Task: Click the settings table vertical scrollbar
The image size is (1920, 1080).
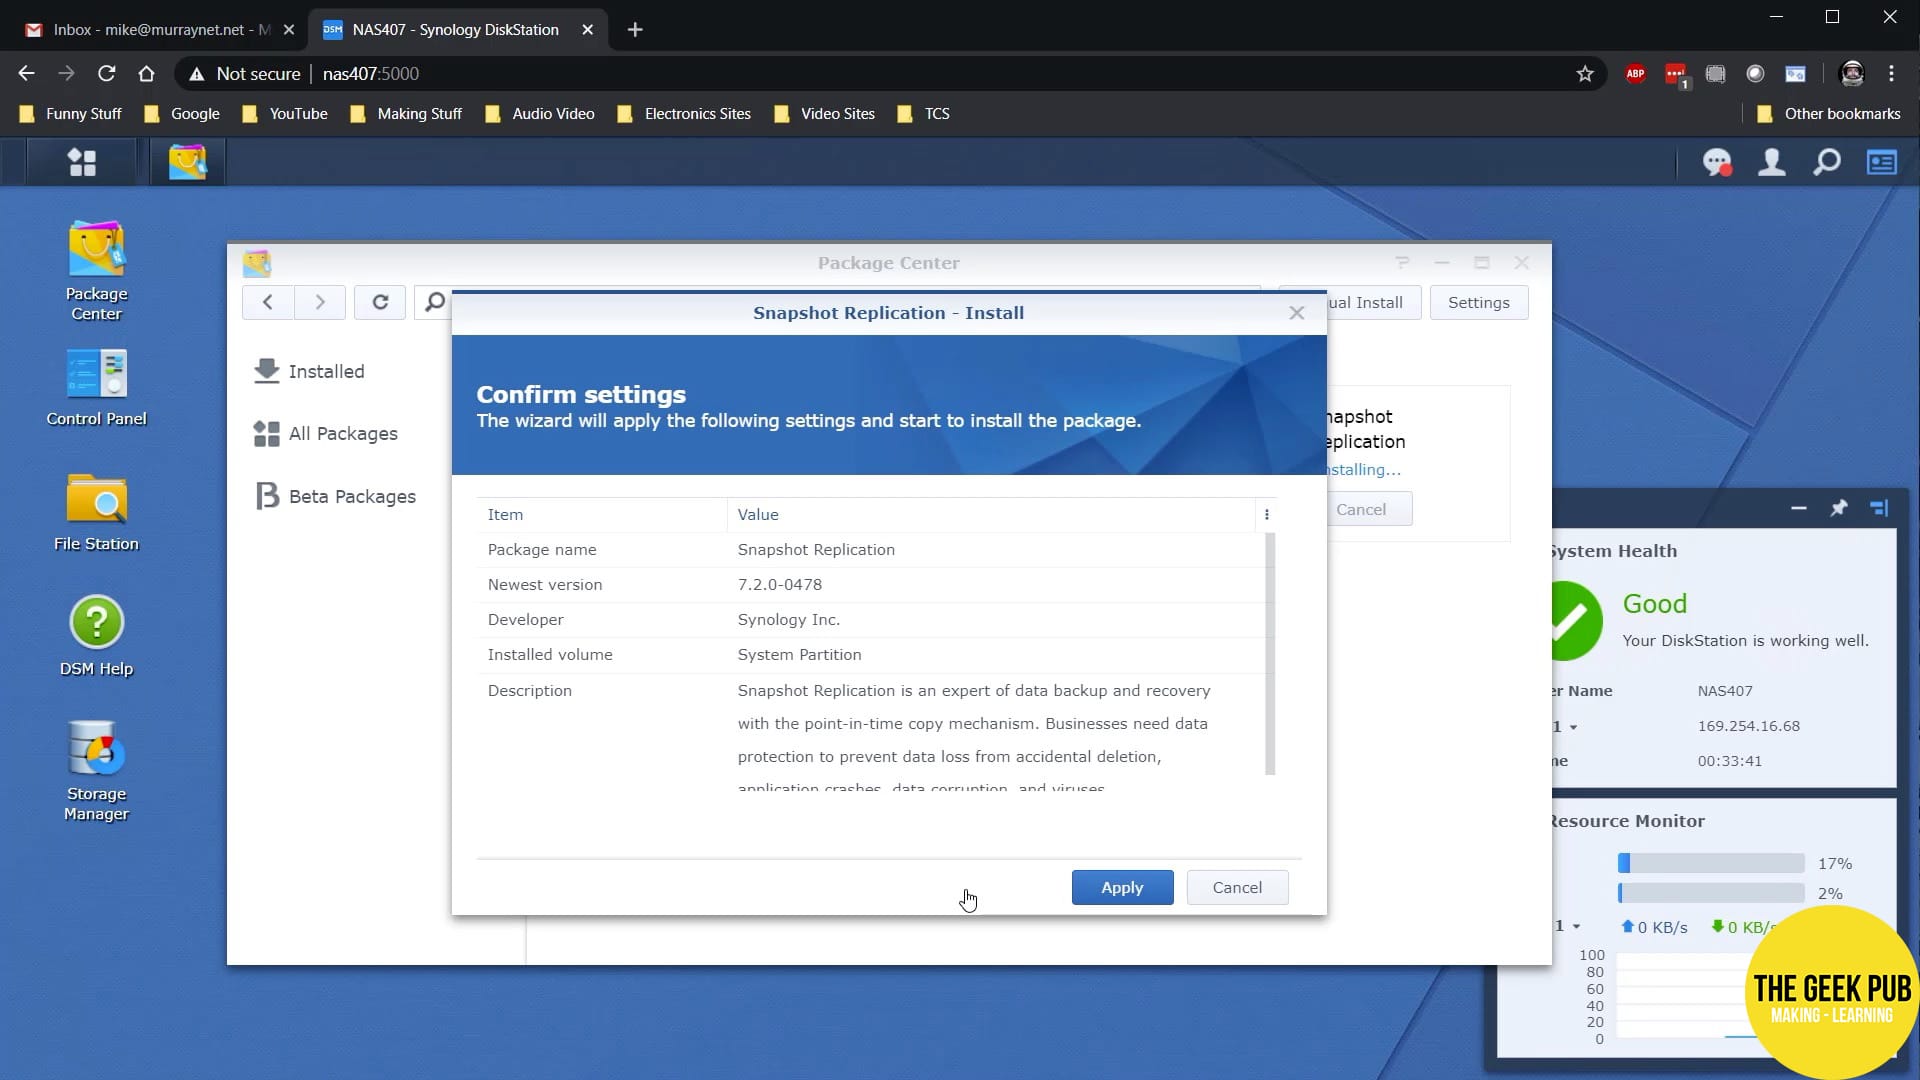Action: click(x=1270, y=653)
